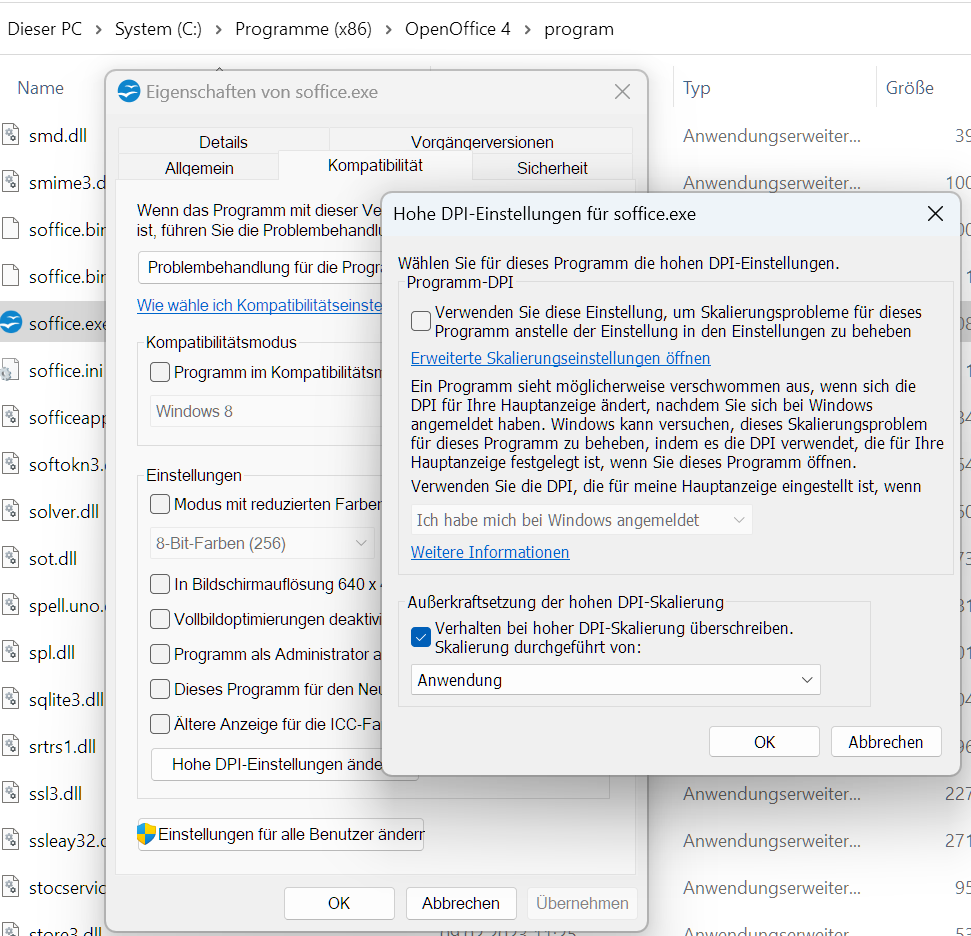Click Programme (x86) in the breadcrumb path
Viewport: 971px width, 936px height.
click(303, 29)
